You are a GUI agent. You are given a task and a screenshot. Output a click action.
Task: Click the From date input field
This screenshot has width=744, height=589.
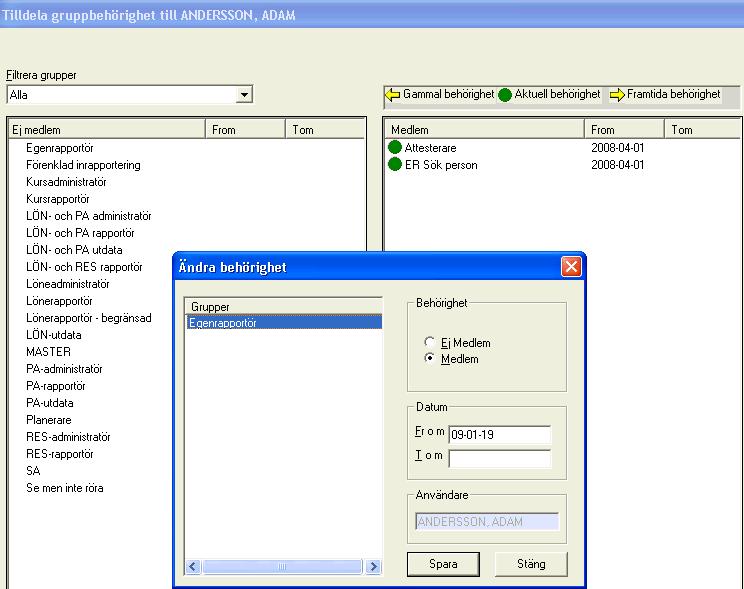click(x=500, y=434)
